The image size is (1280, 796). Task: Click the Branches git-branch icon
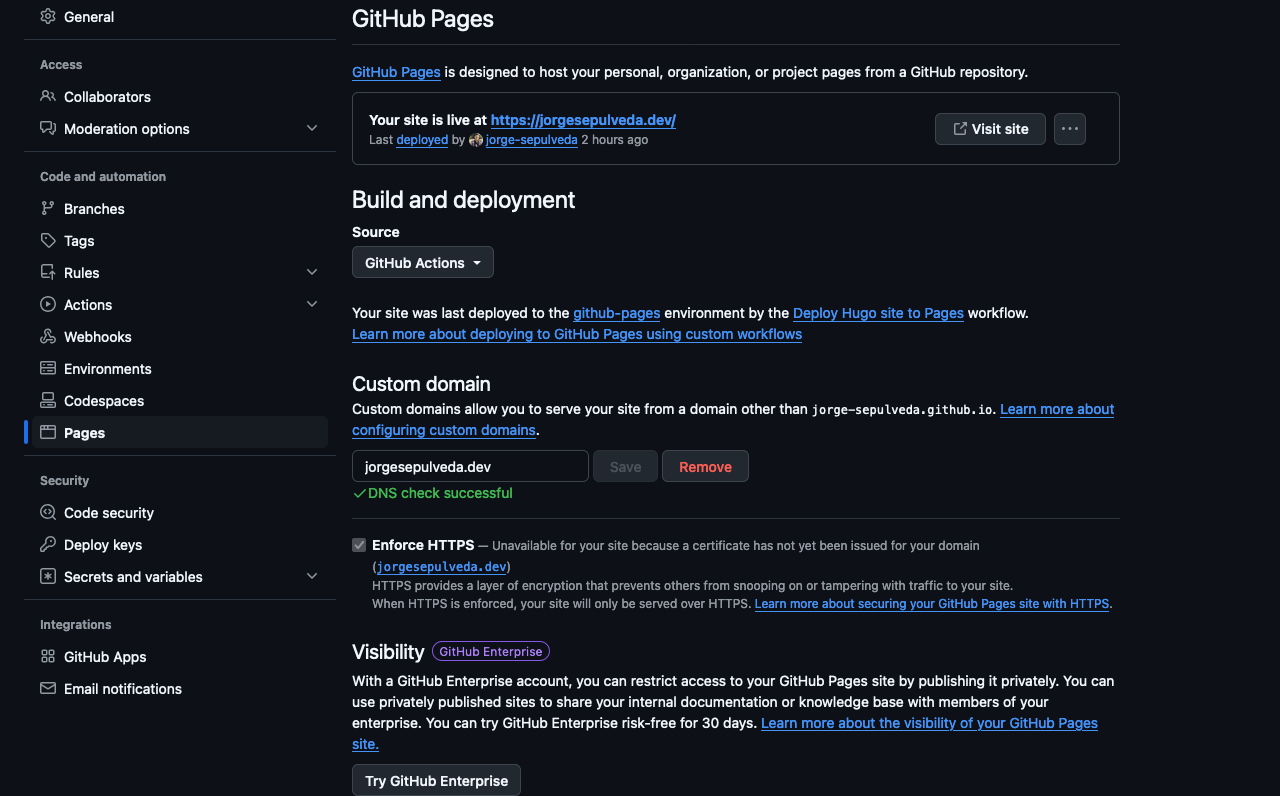point(48,209)
